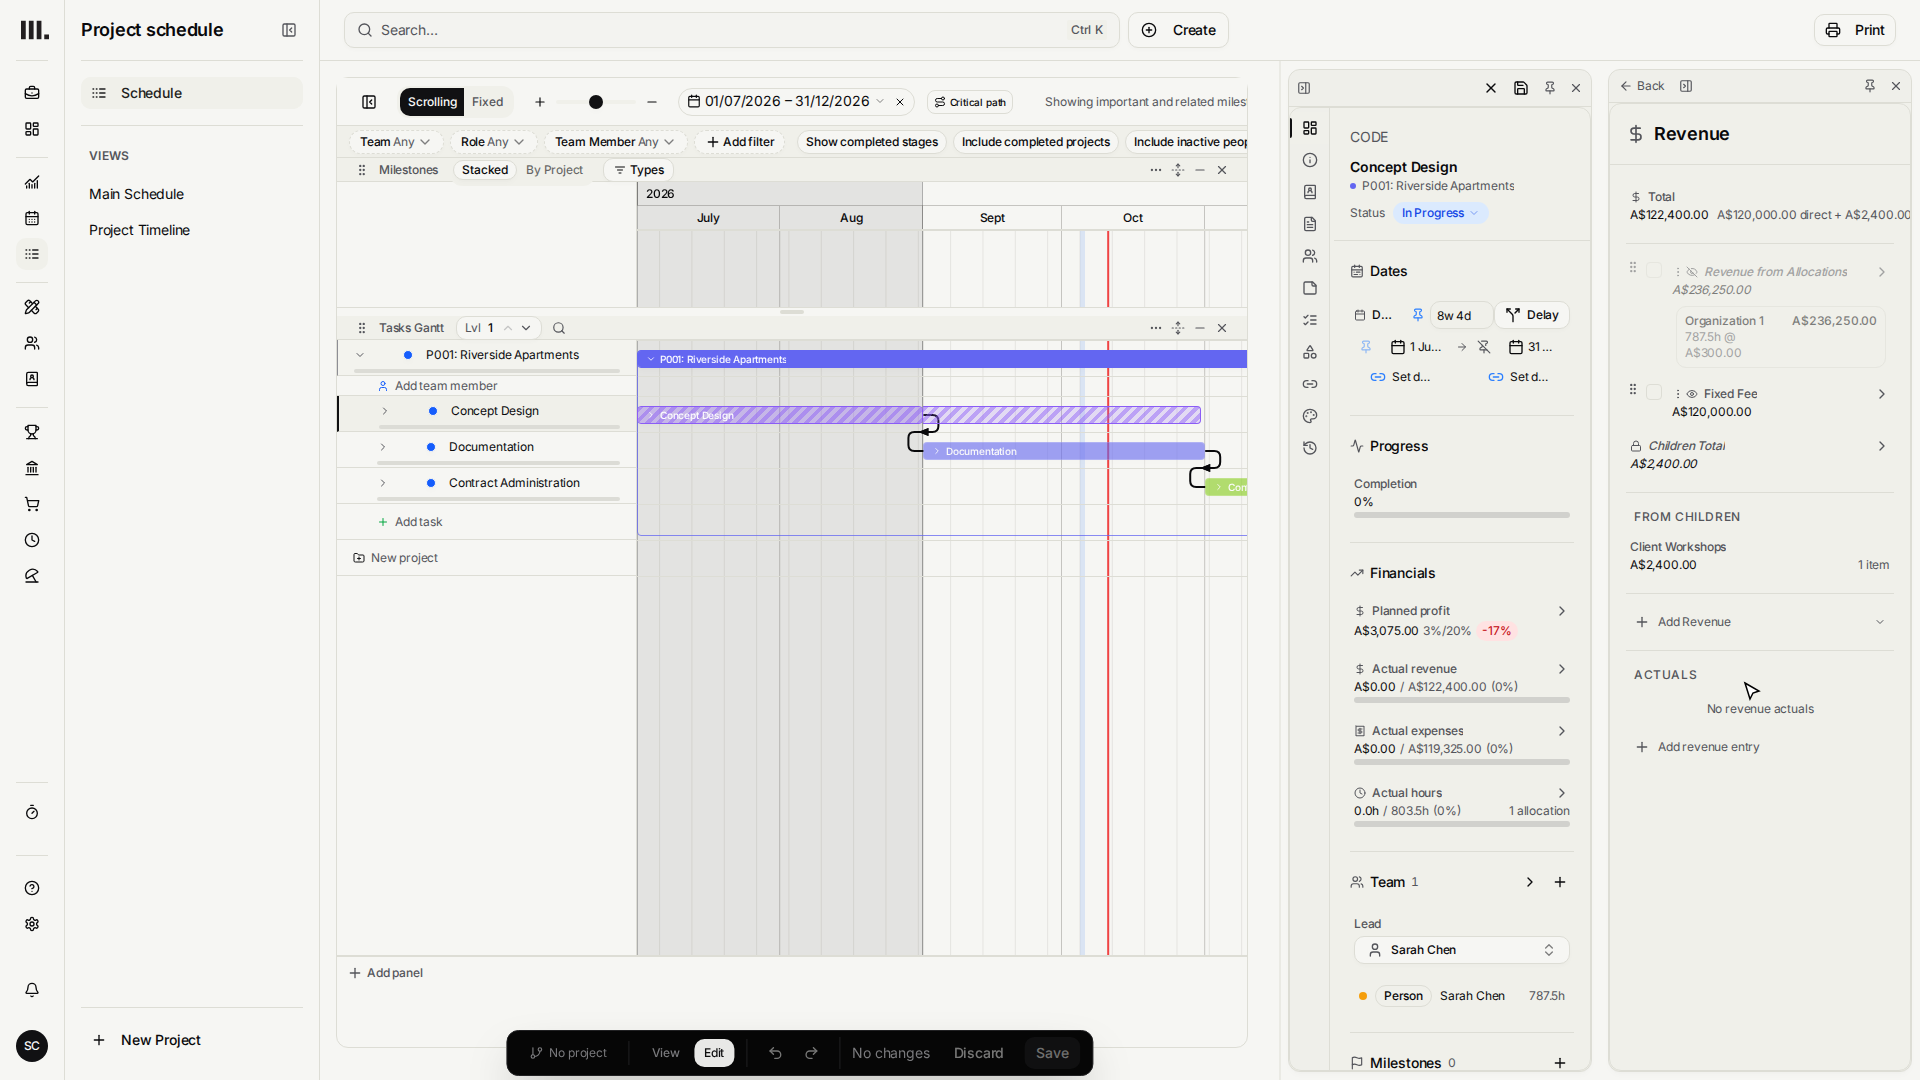
Task: Click the Print printer icon button
Action: pyautogui.click(x=1854, y=30)
